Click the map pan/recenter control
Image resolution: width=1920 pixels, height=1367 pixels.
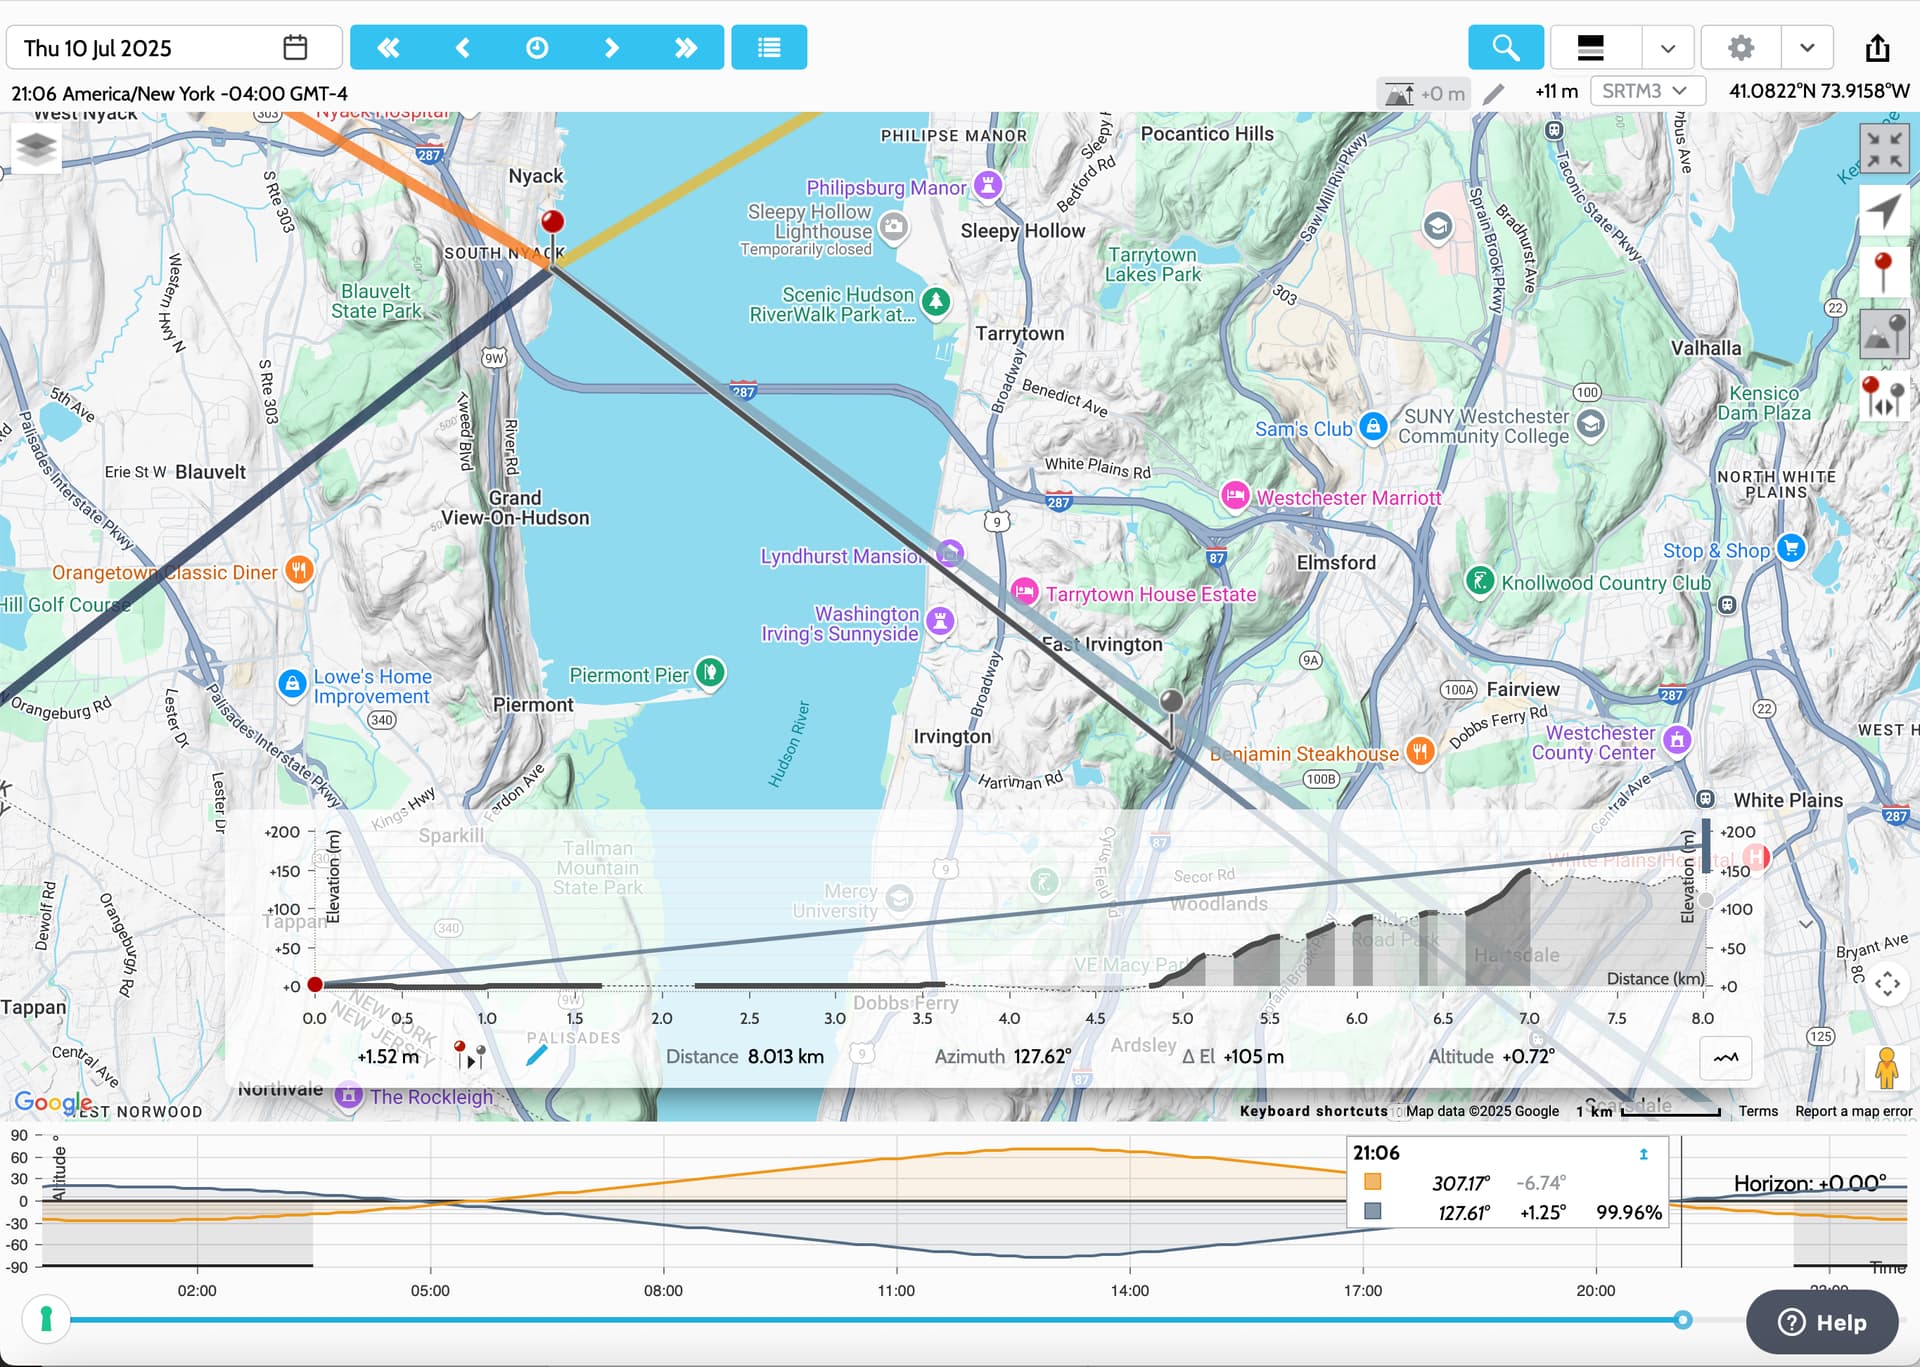(x=1888, y=983)
